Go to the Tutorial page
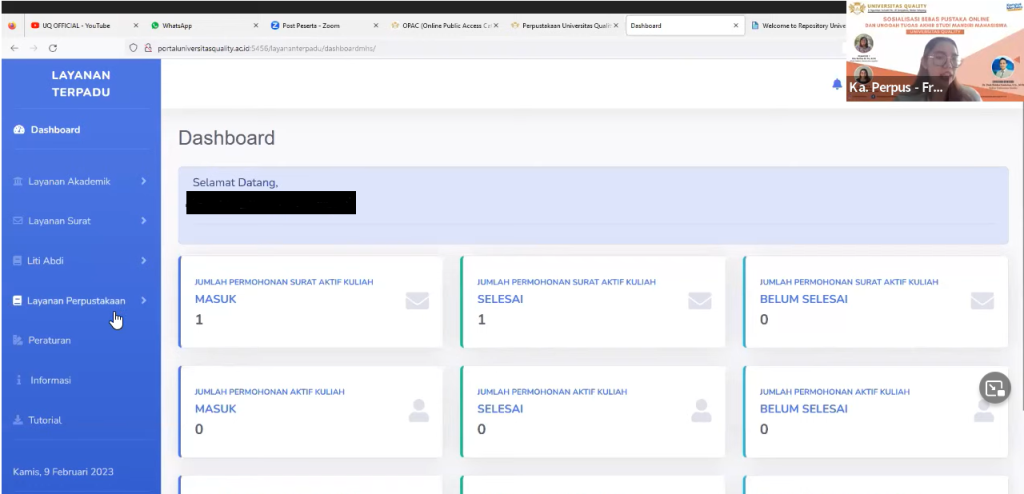 coord(45,421)
